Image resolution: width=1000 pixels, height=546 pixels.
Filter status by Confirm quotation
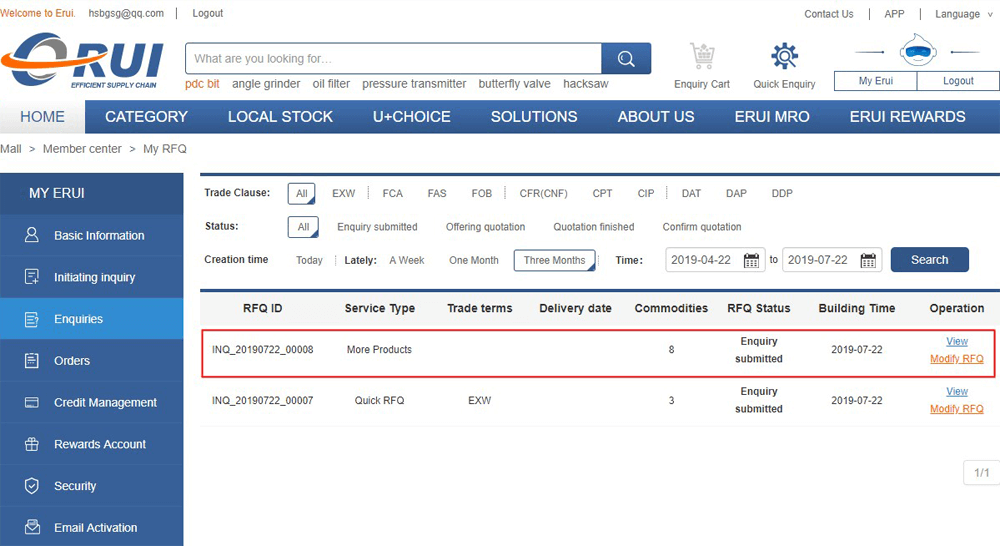pos(702,227)
